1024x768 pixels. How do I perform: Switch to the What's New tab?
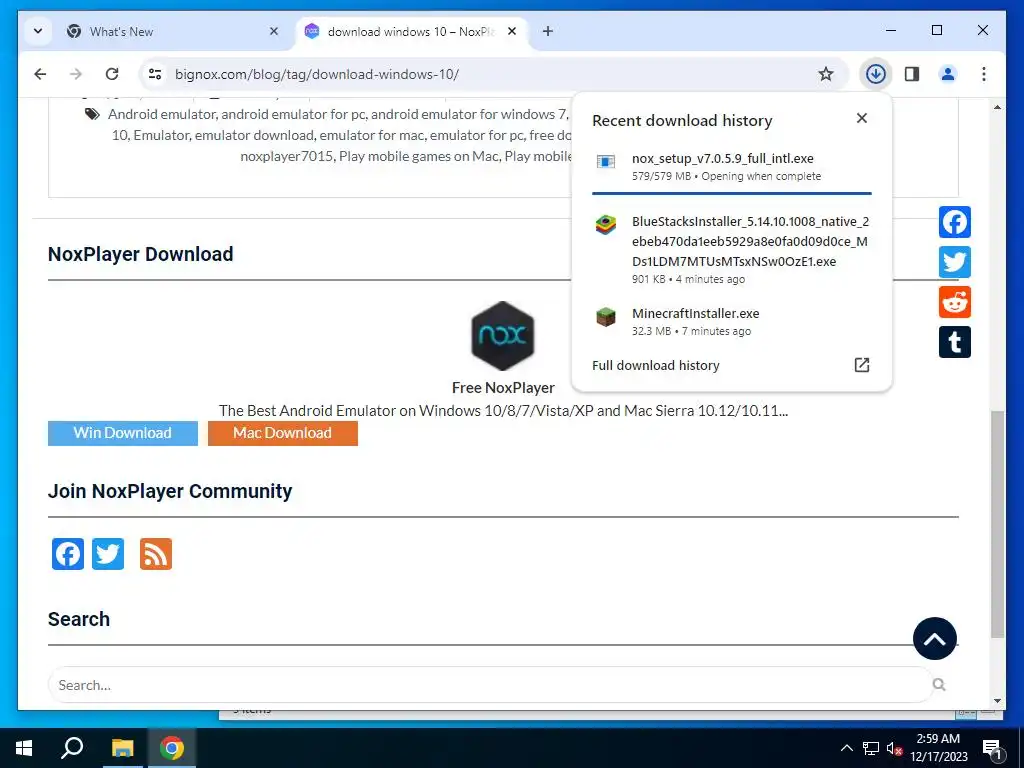[x=173, y=31]
